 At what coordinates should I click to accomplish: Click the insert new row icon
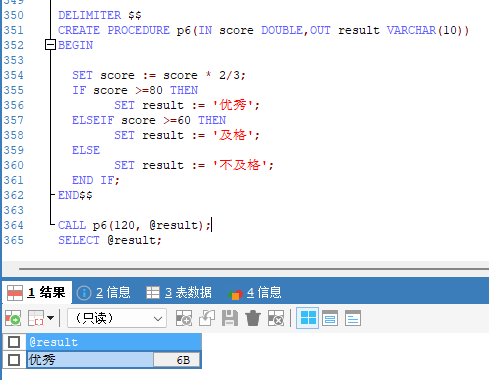pos(184,318)
